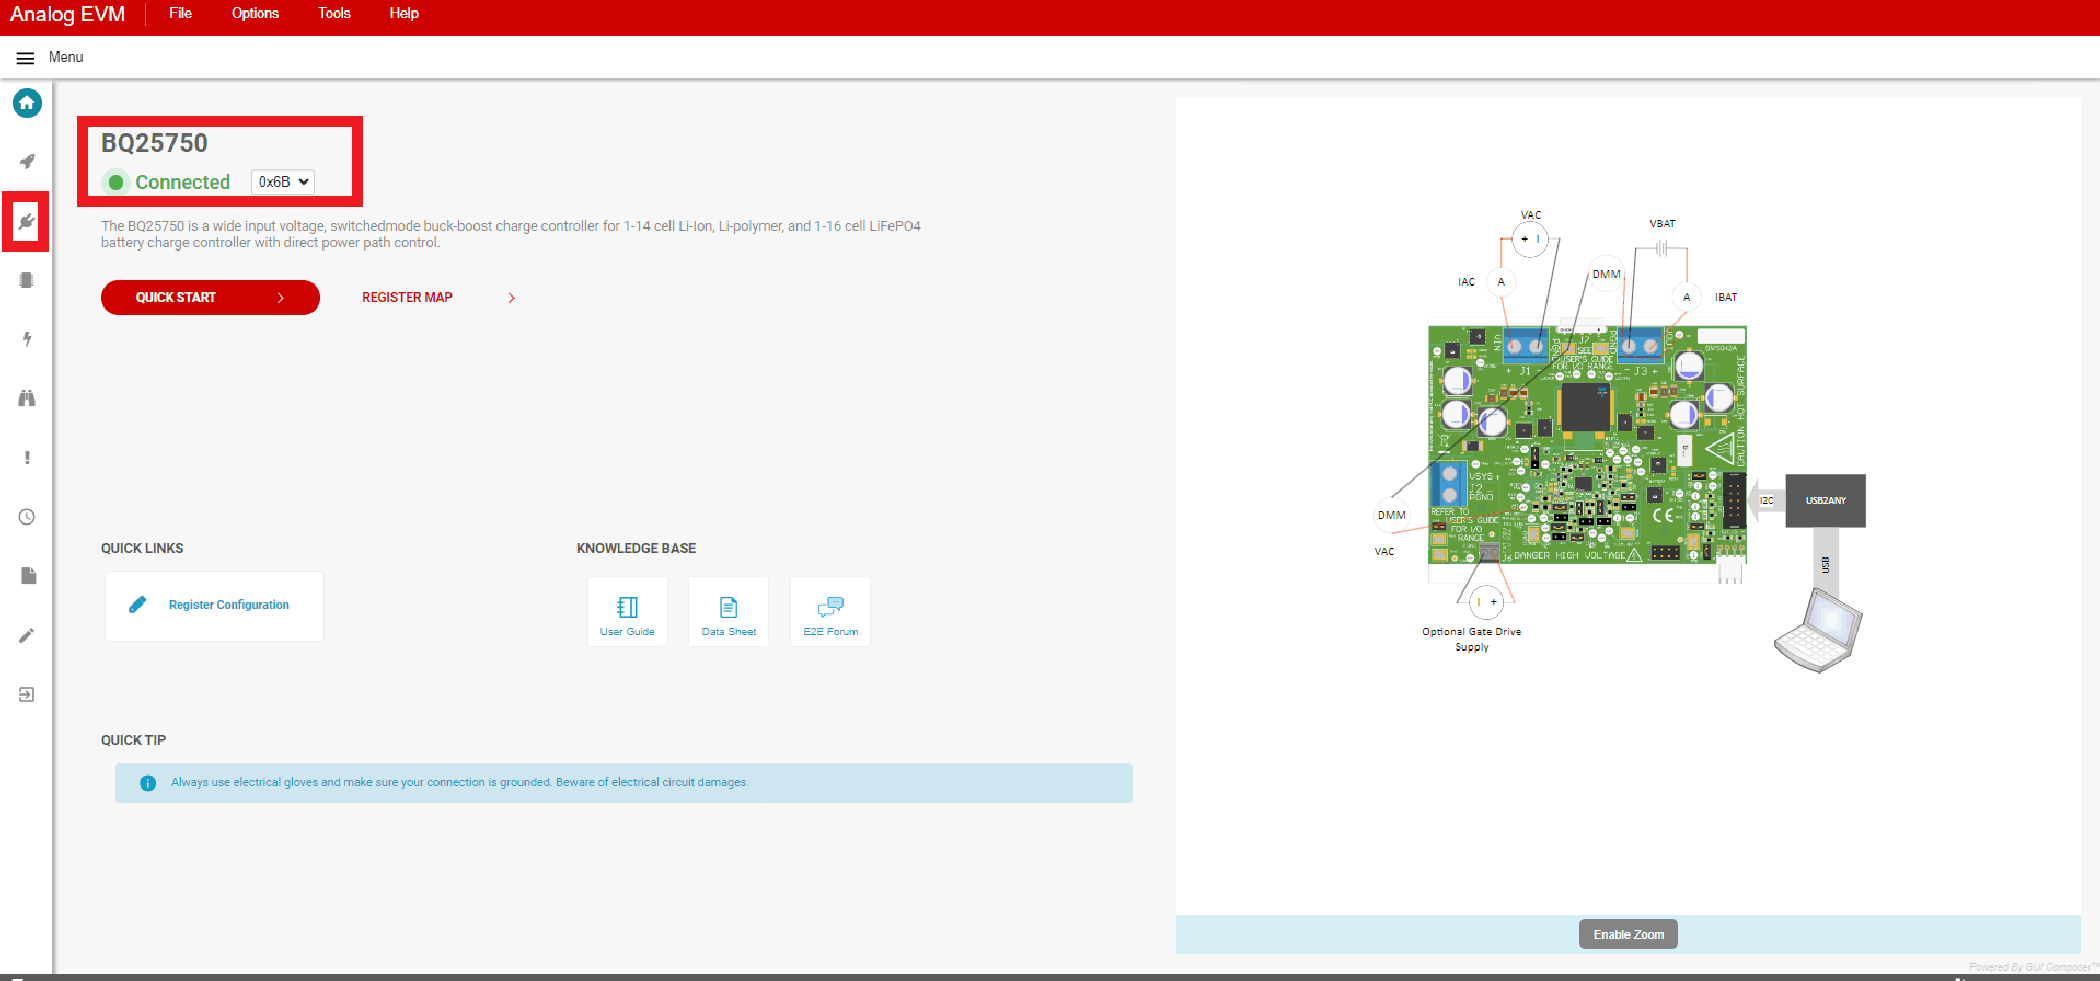Open the File menu
Image resolution: width=2100 pixels, height=981 pixels.
coord(180,13)
